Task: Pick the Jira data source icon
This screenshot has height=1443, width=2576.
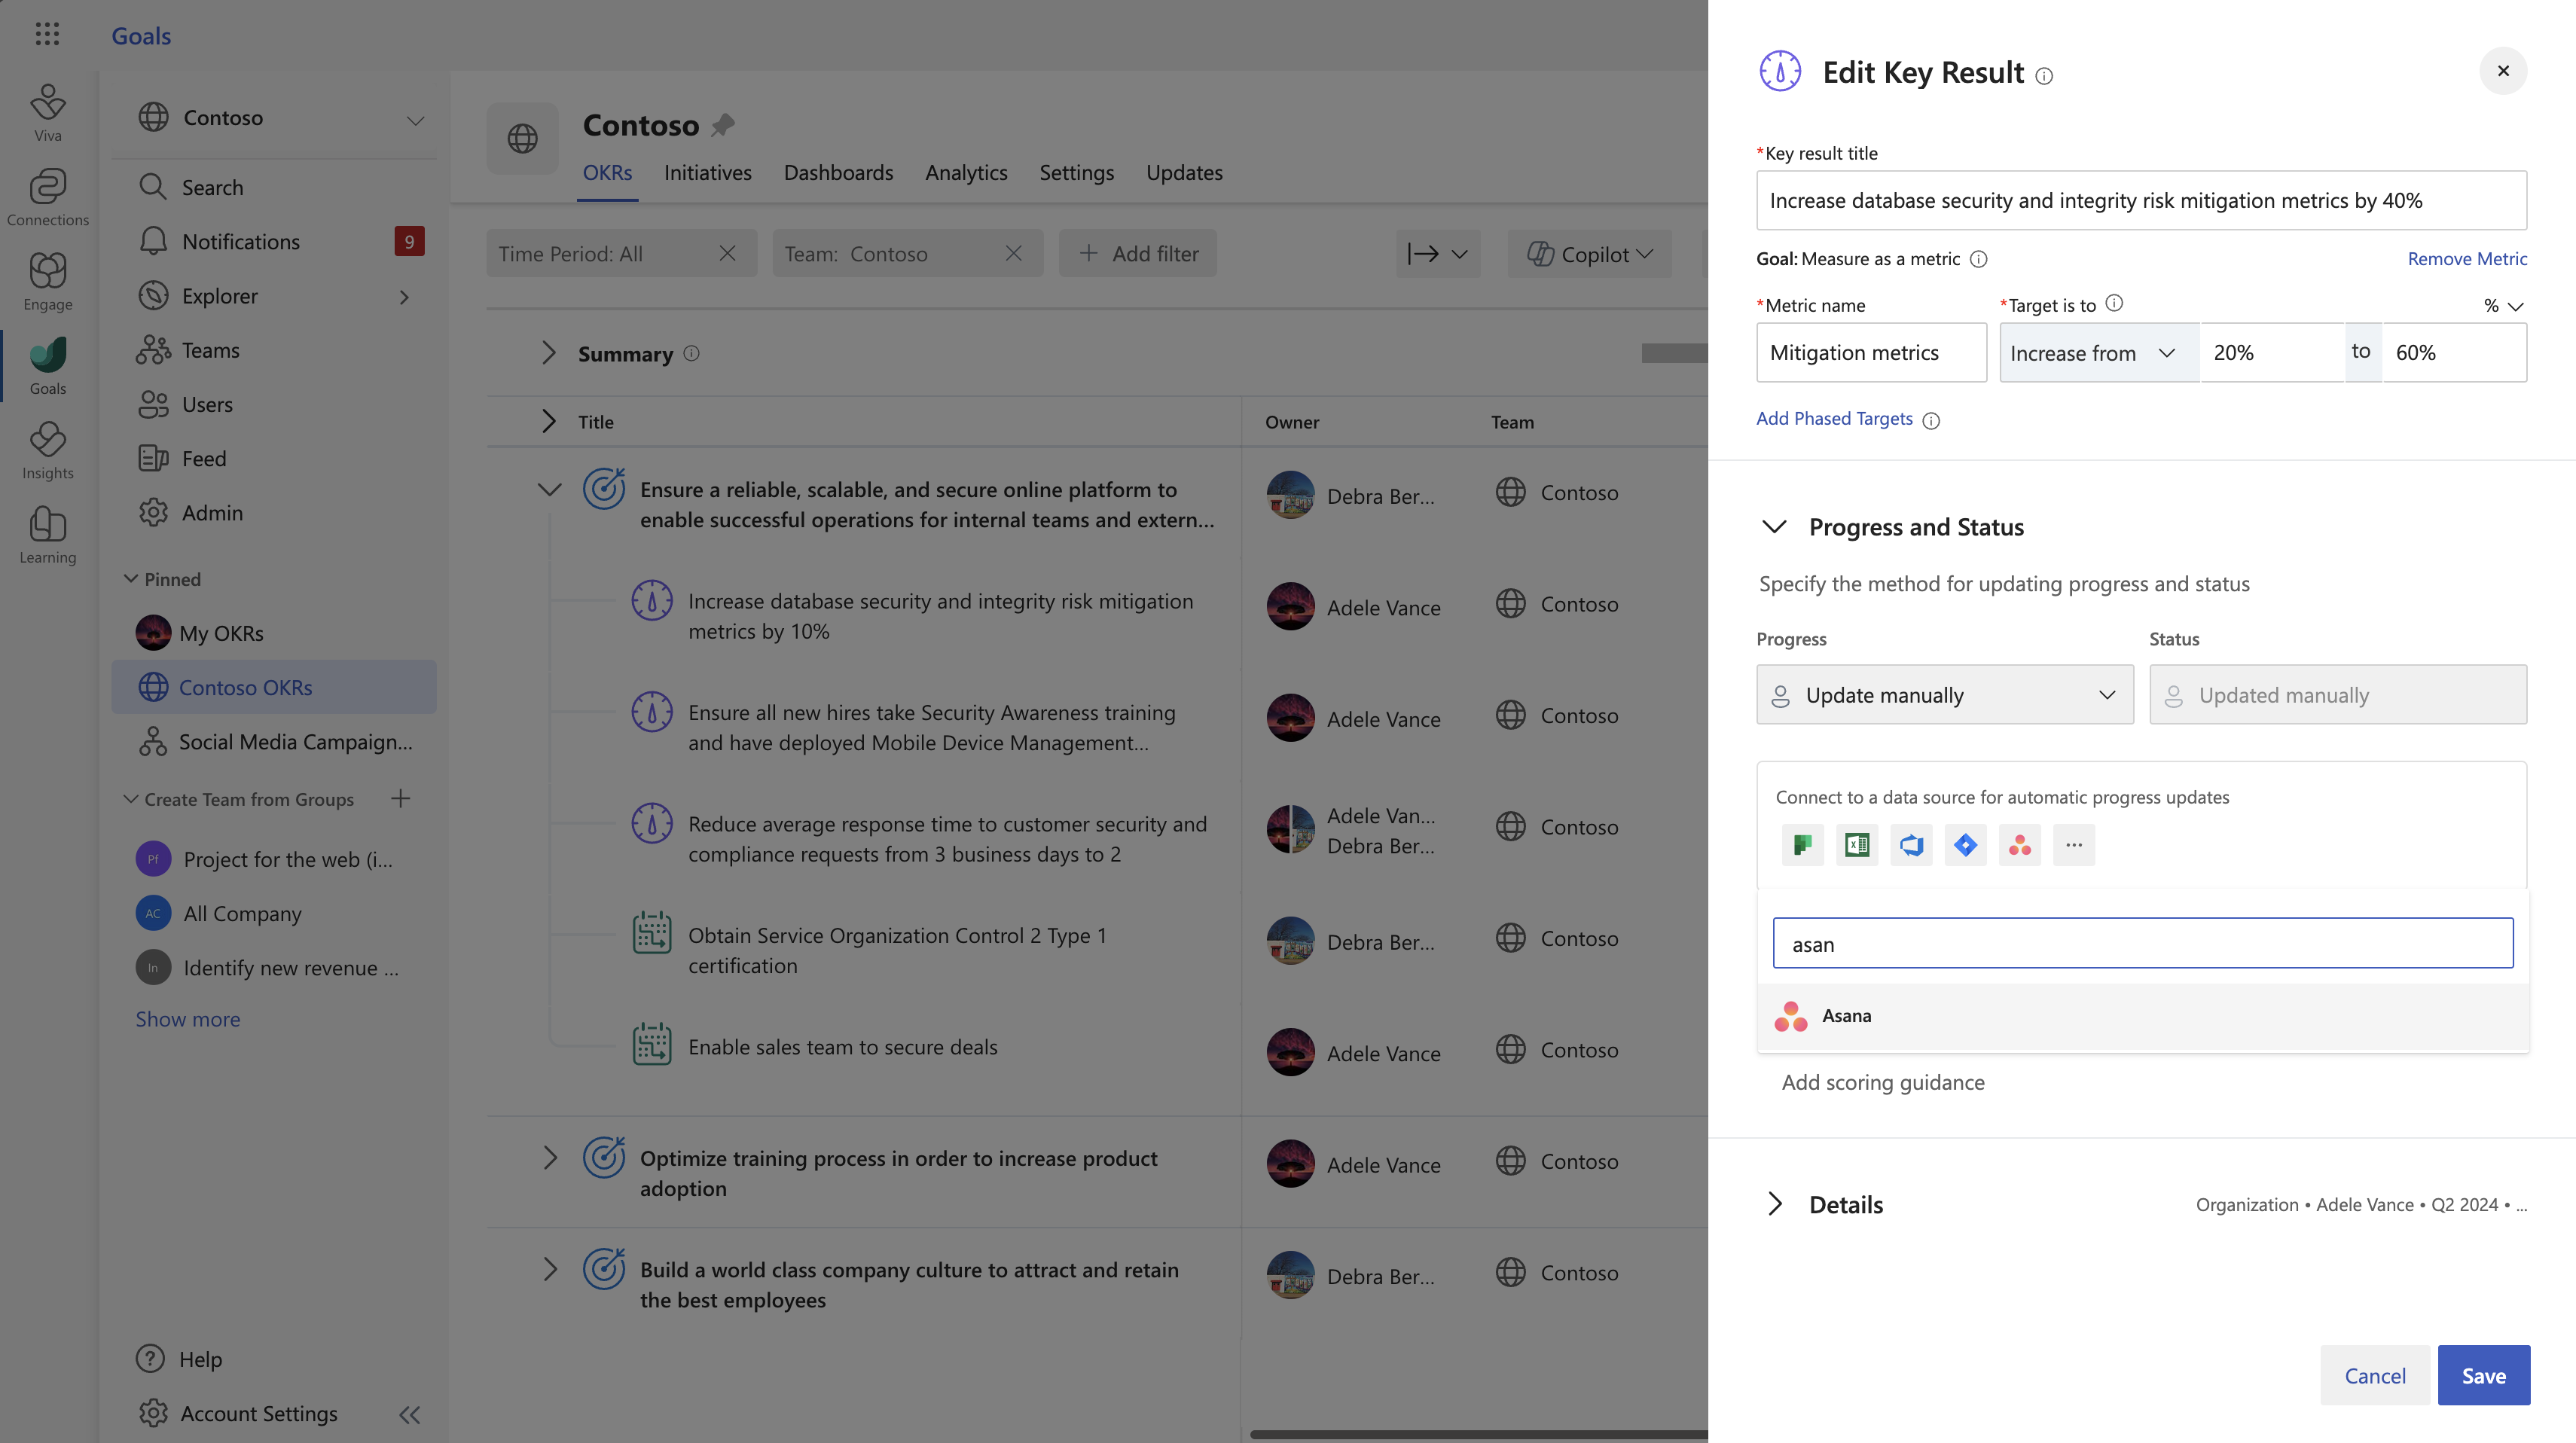Action: click(1965, 845)
